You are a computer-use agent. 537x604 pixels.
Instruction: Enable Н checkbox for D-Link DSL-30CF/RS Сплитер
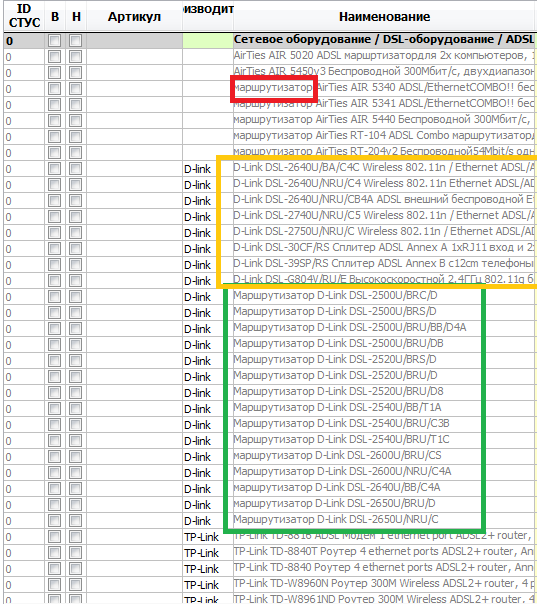click(x=76, y=249)
